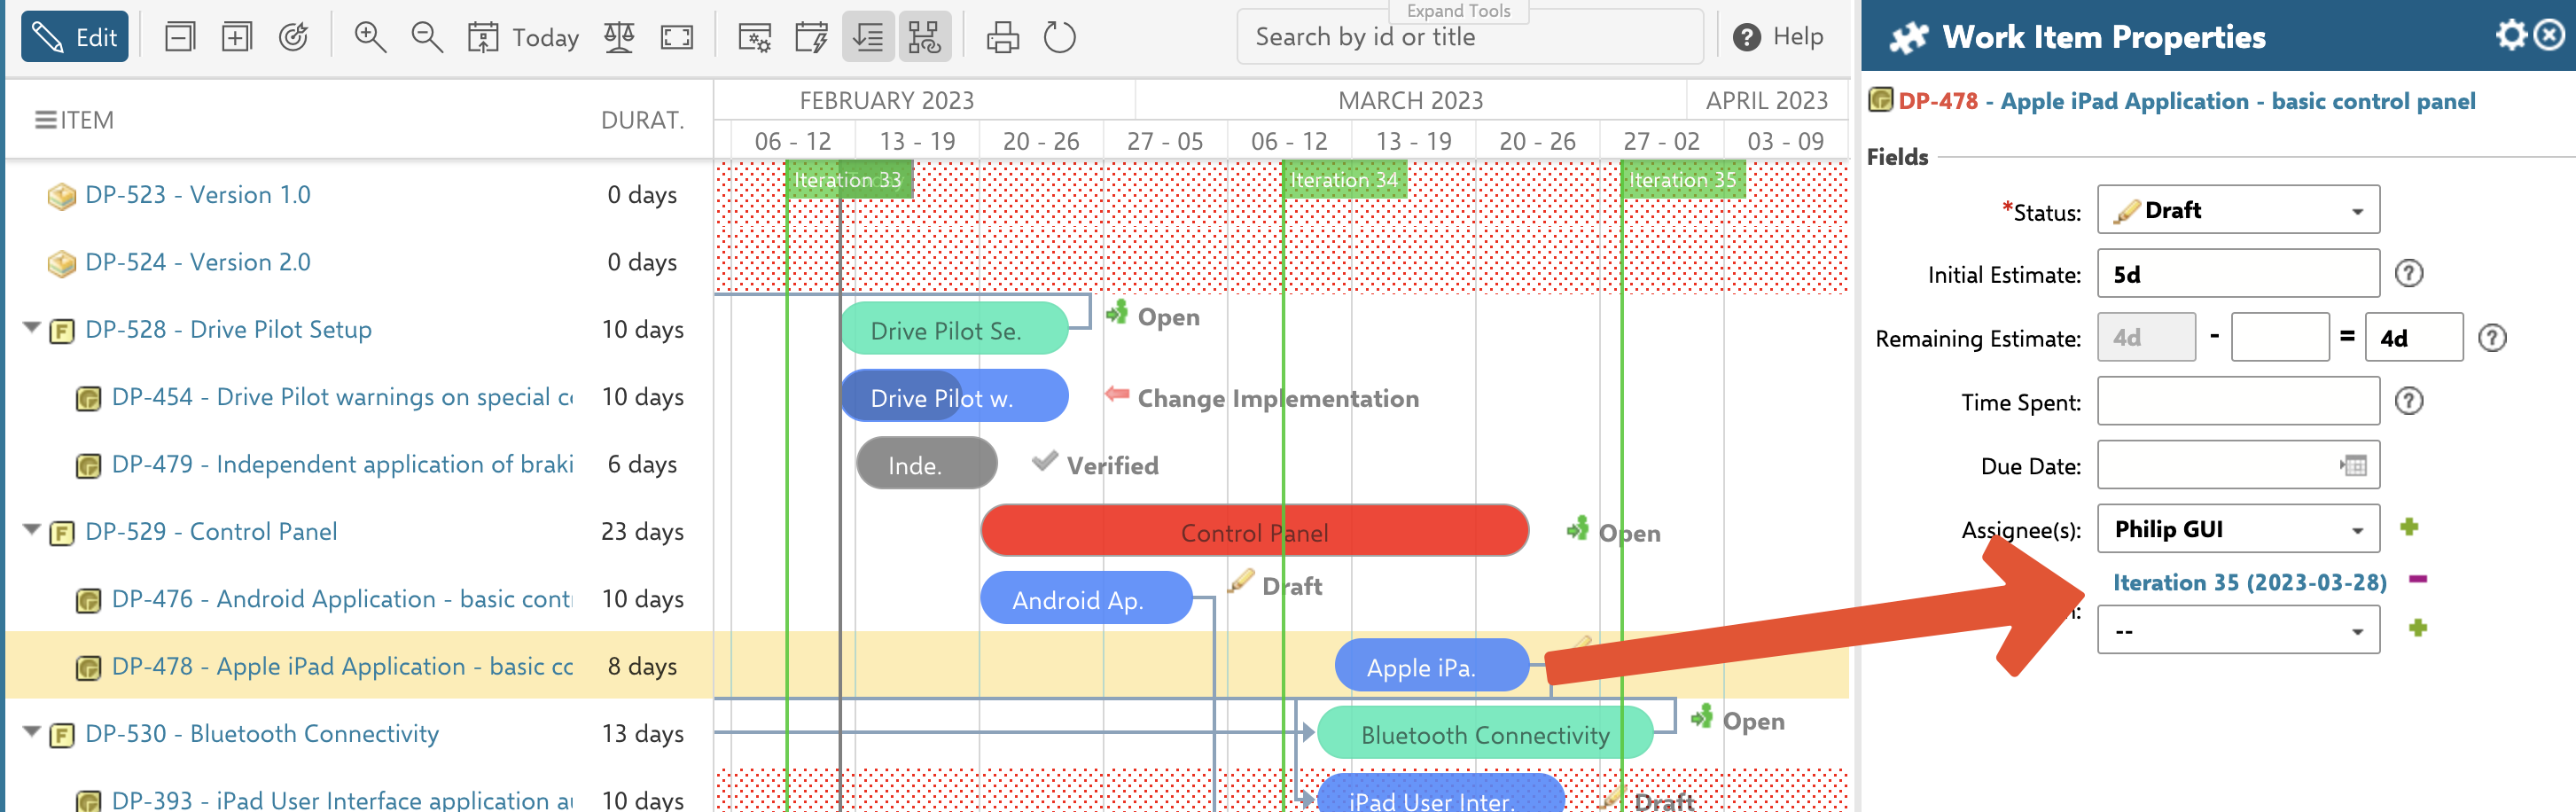Add another assignee with green plus
The width and height of the screenshot is (2576, 812).
[x=2408, y=527]
